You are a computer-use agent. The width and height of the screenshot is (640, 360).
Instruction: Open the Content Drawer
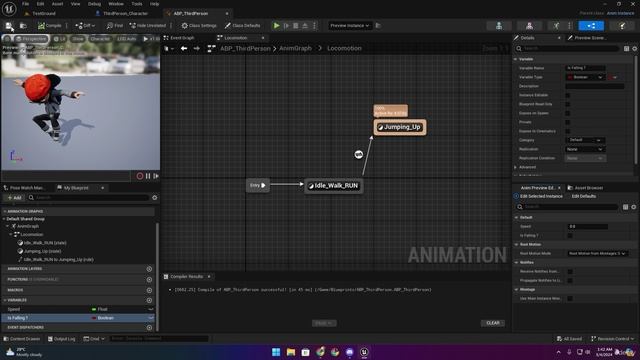[x=21, y=339]
